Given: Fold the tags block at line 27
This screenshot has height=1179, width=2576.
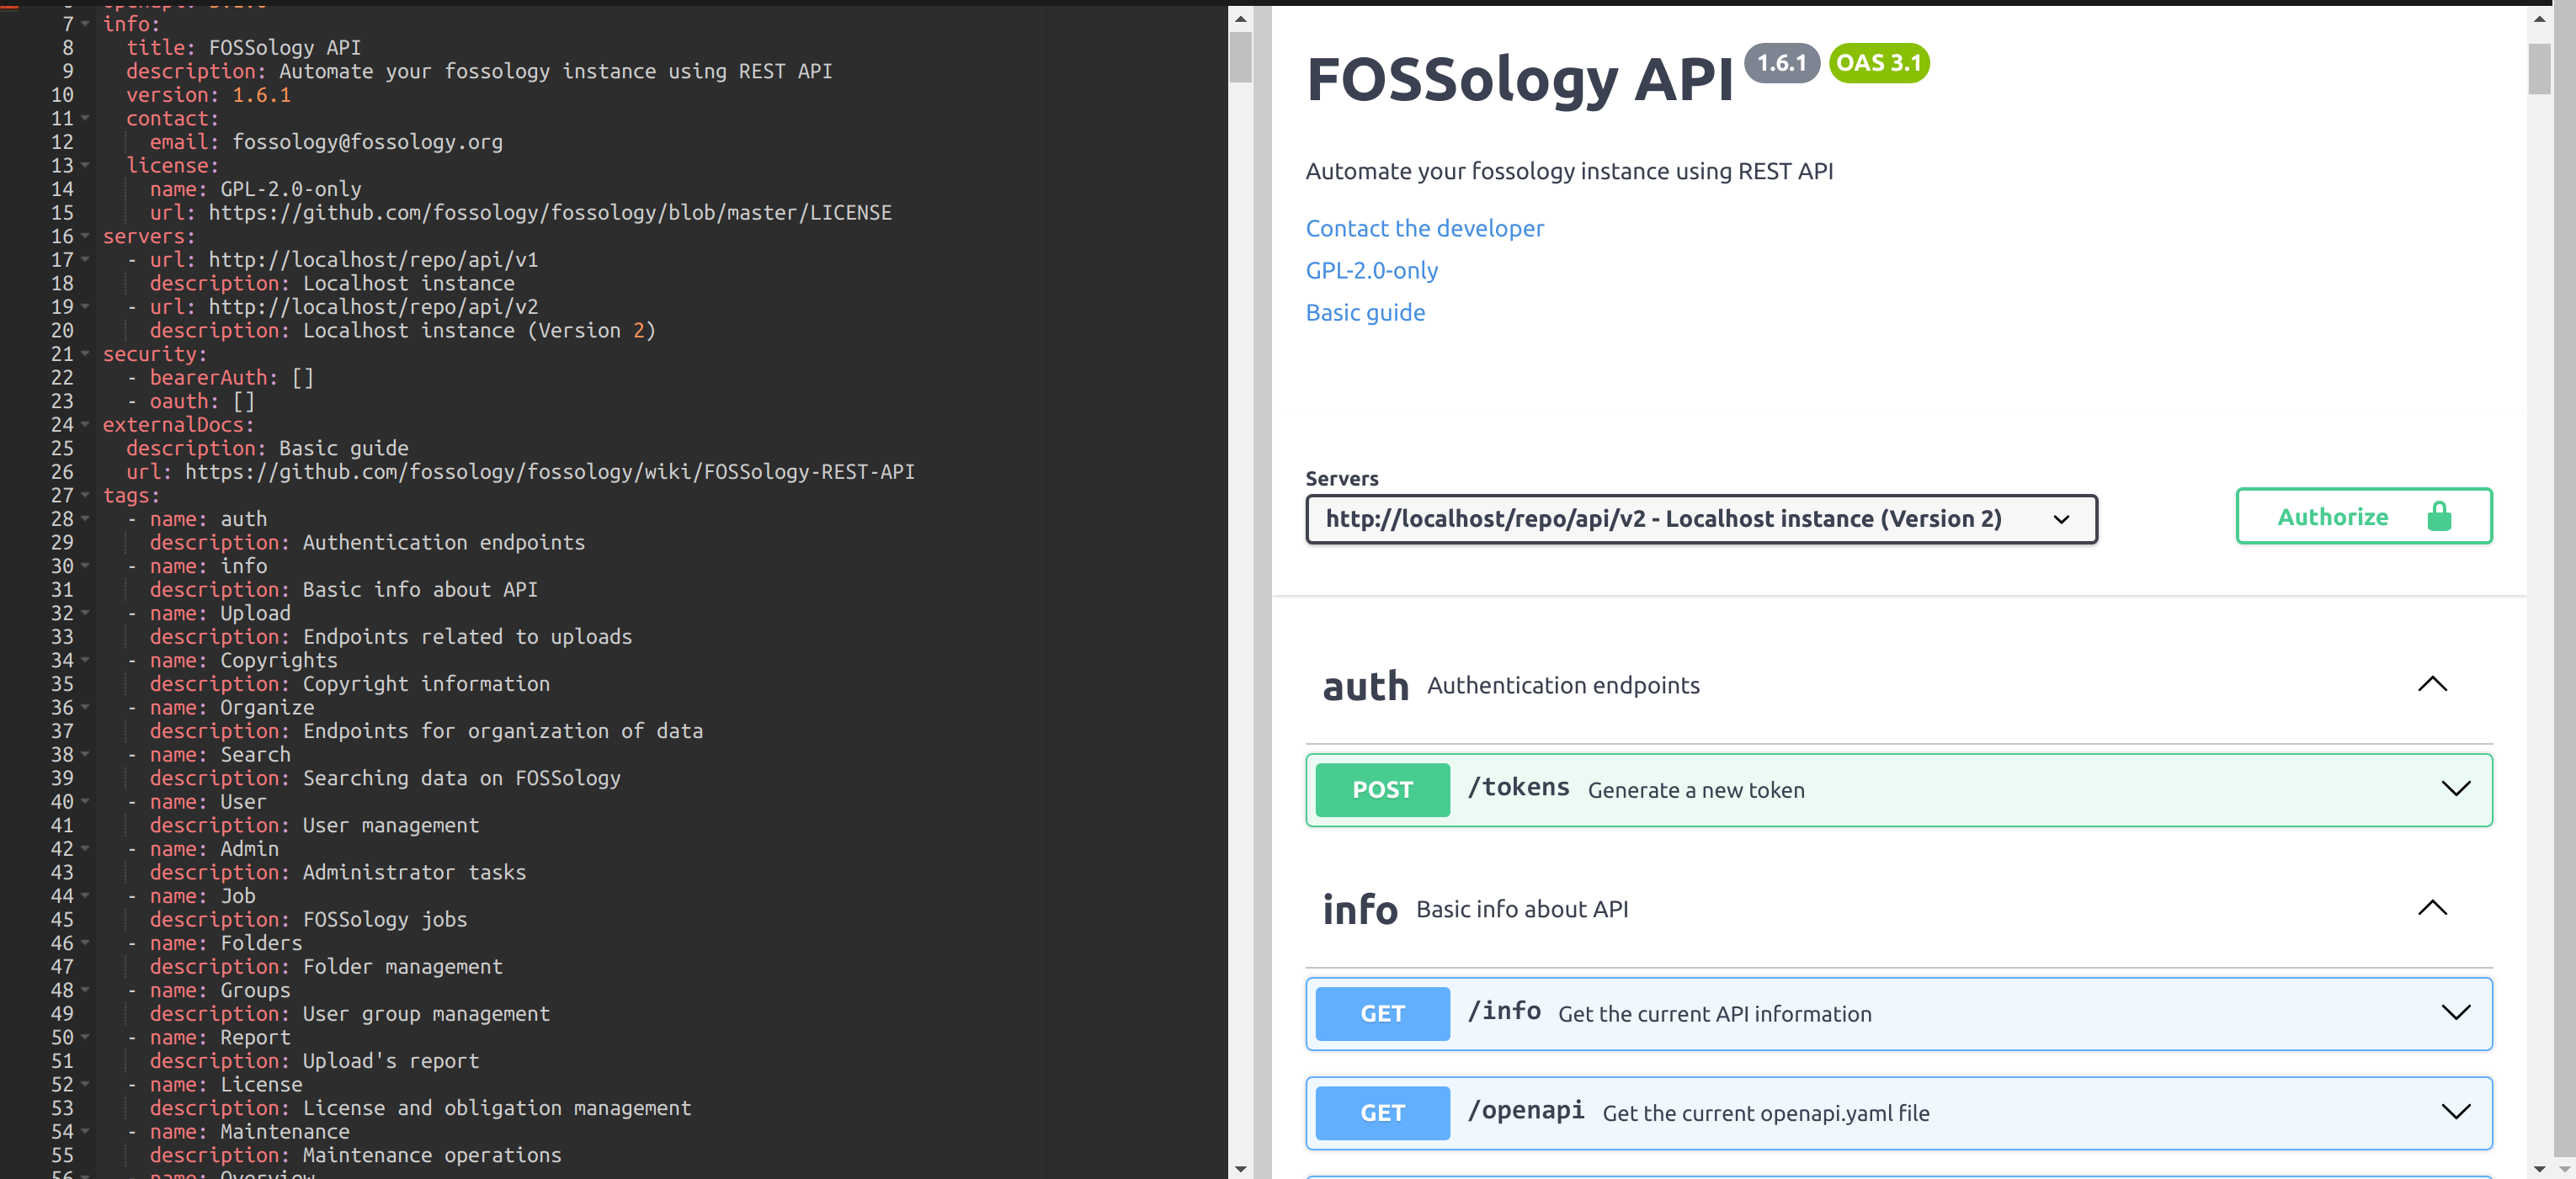Looking at the screenshot, I should 85,496.
